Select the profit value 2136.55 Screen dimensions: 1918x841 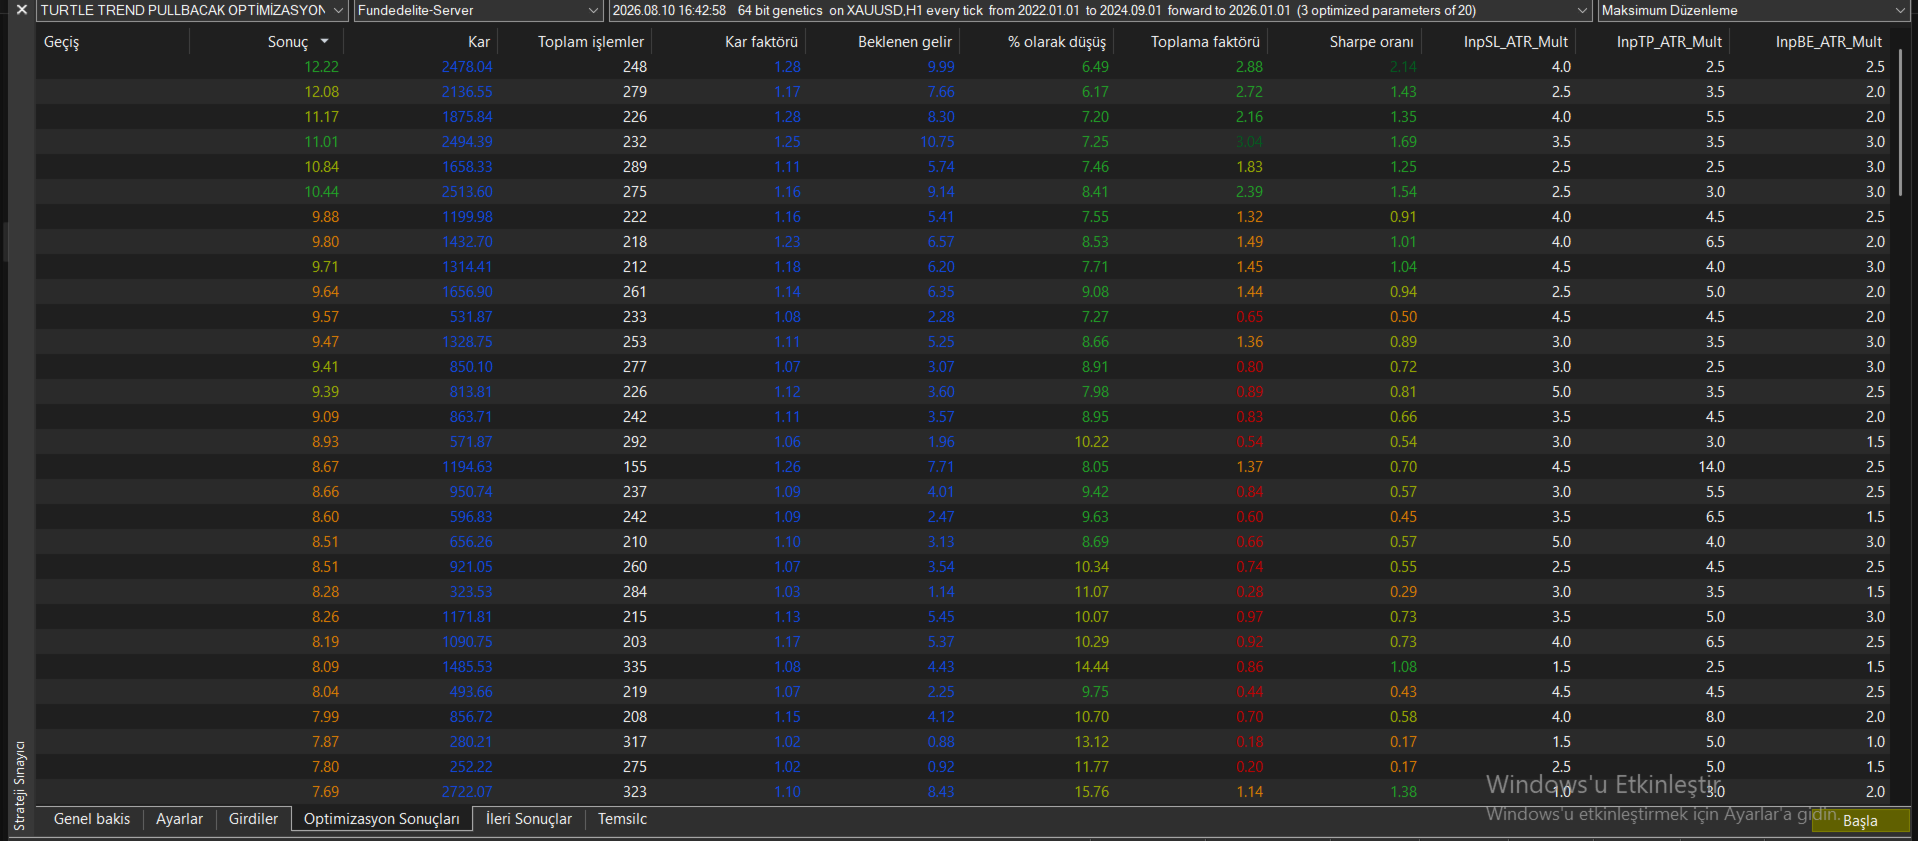pyautogui.click(x=467, y=92)
